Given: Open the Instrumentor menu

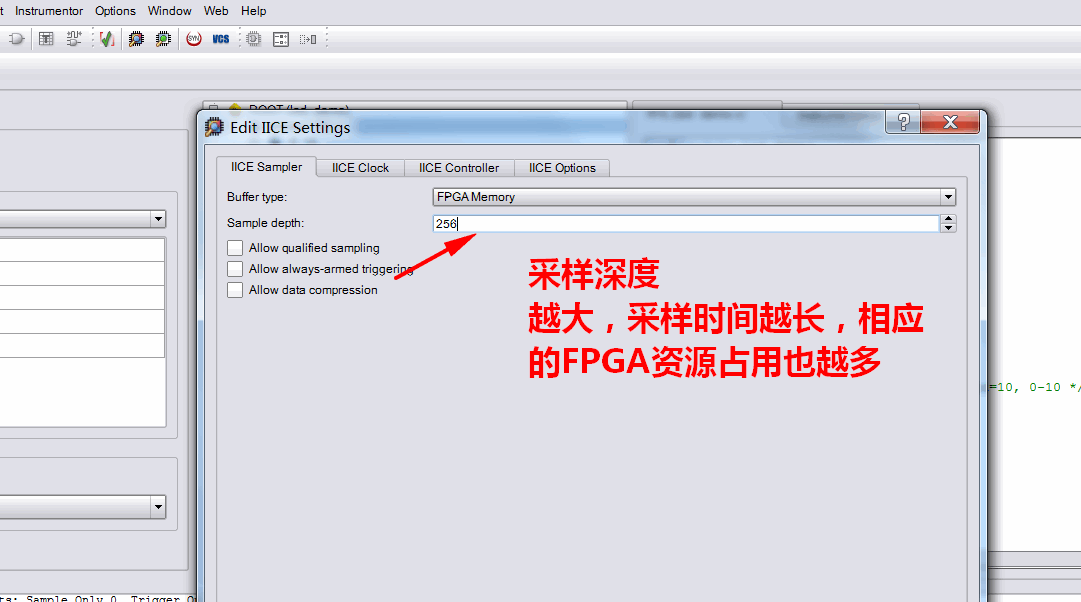Looking at the screenshot, I should (49, 11).
